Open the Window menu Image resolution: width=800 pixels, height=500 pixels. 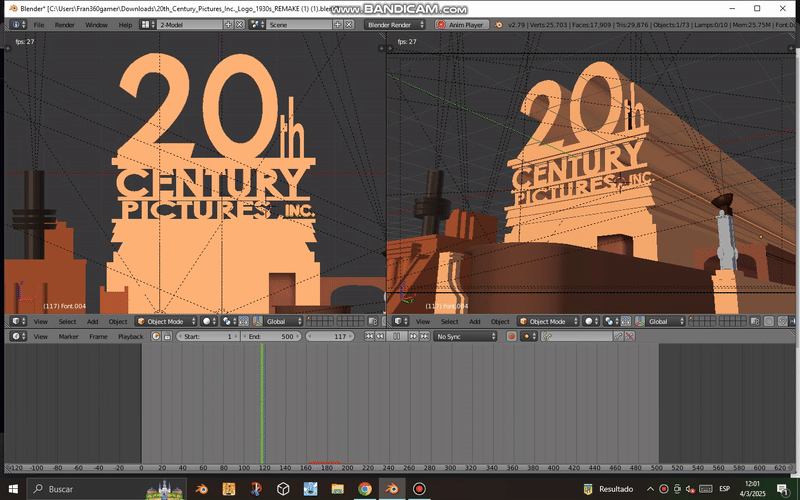pos(96,24)
